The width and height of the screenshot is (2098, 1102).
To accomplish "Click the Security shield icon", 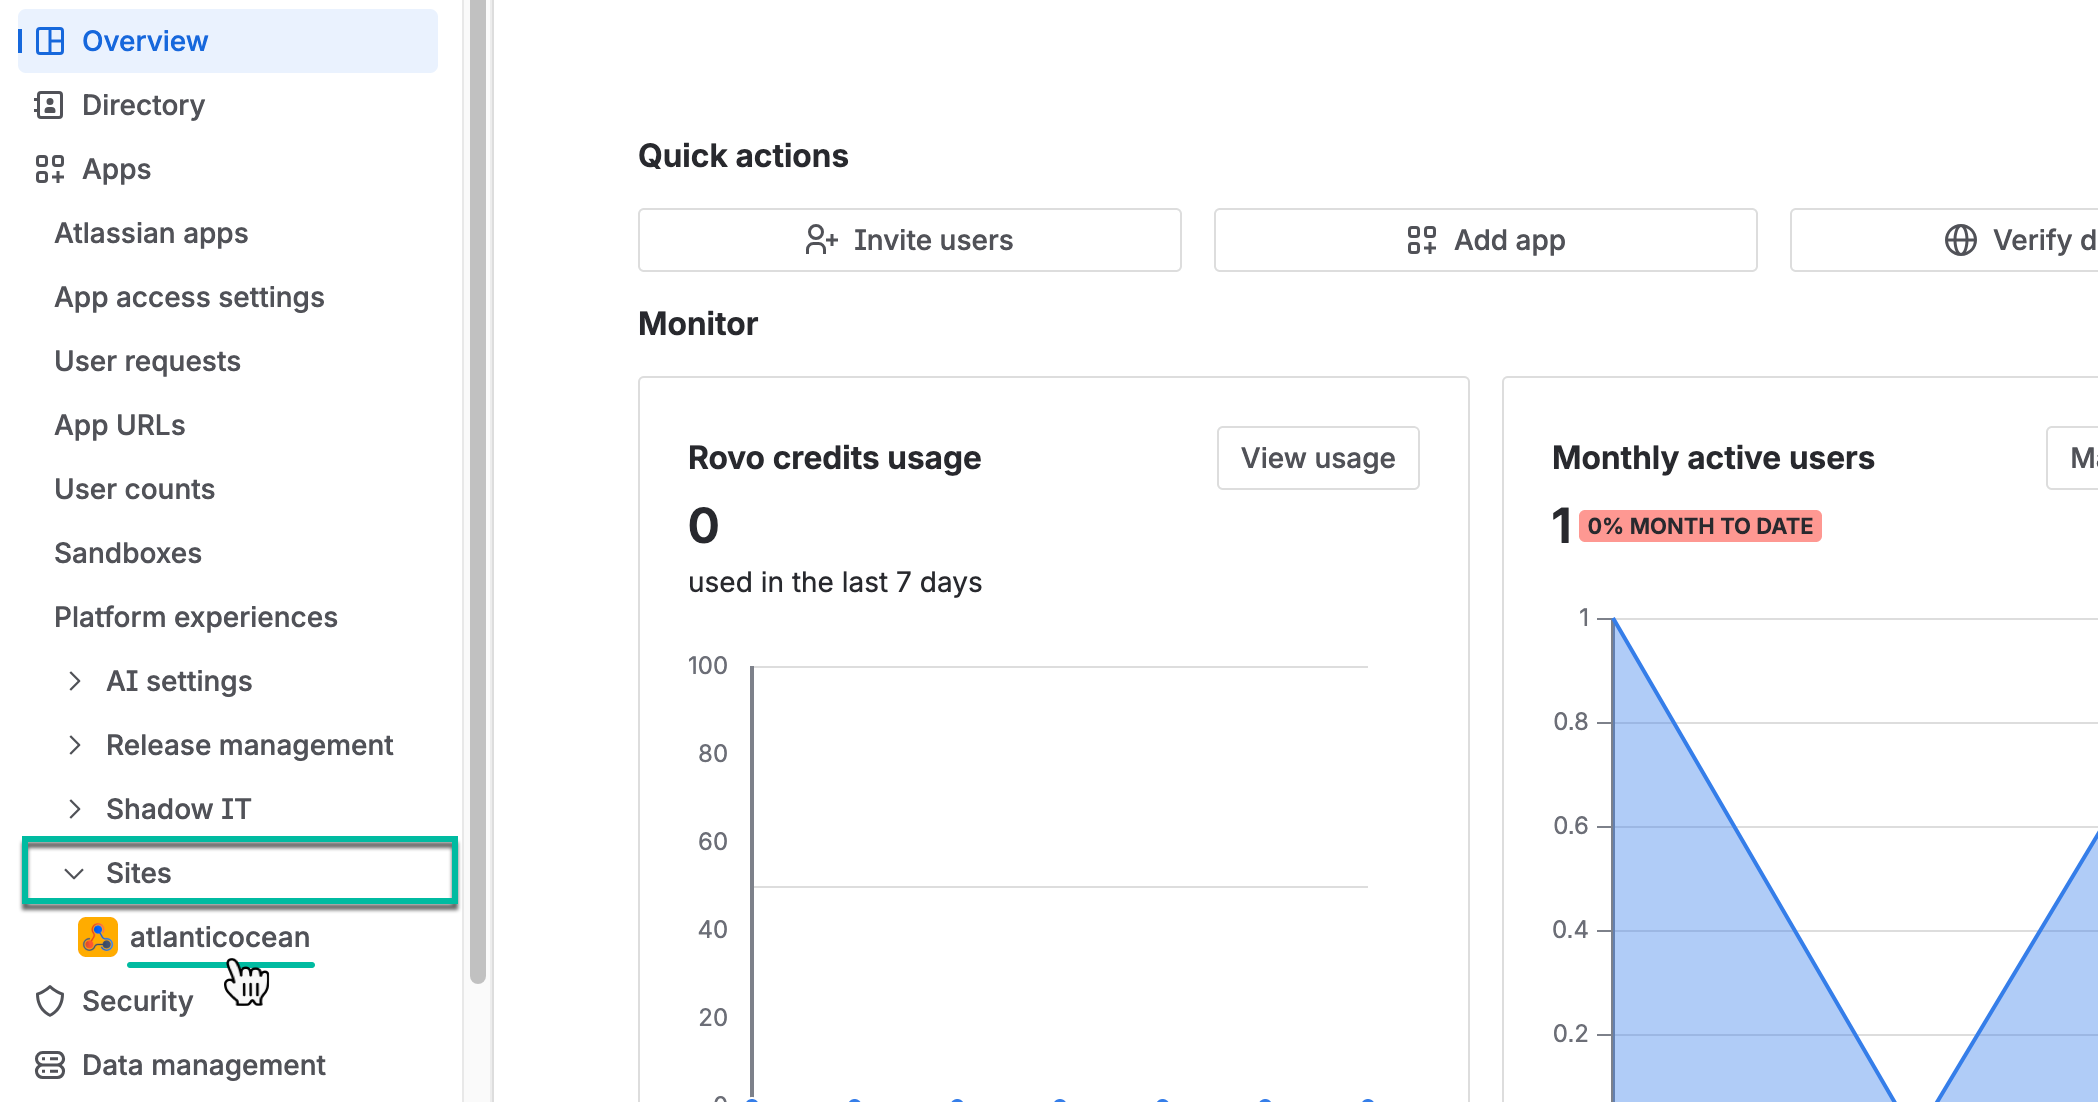I will coord(49,1000).
